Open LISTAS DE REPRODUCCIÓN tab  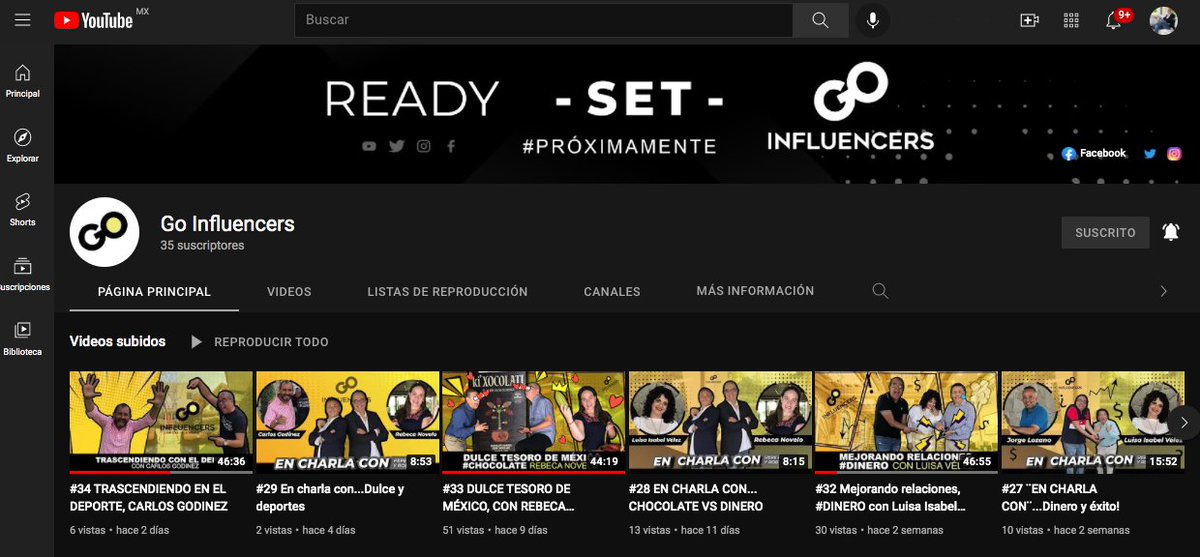[x=447, y=292]
